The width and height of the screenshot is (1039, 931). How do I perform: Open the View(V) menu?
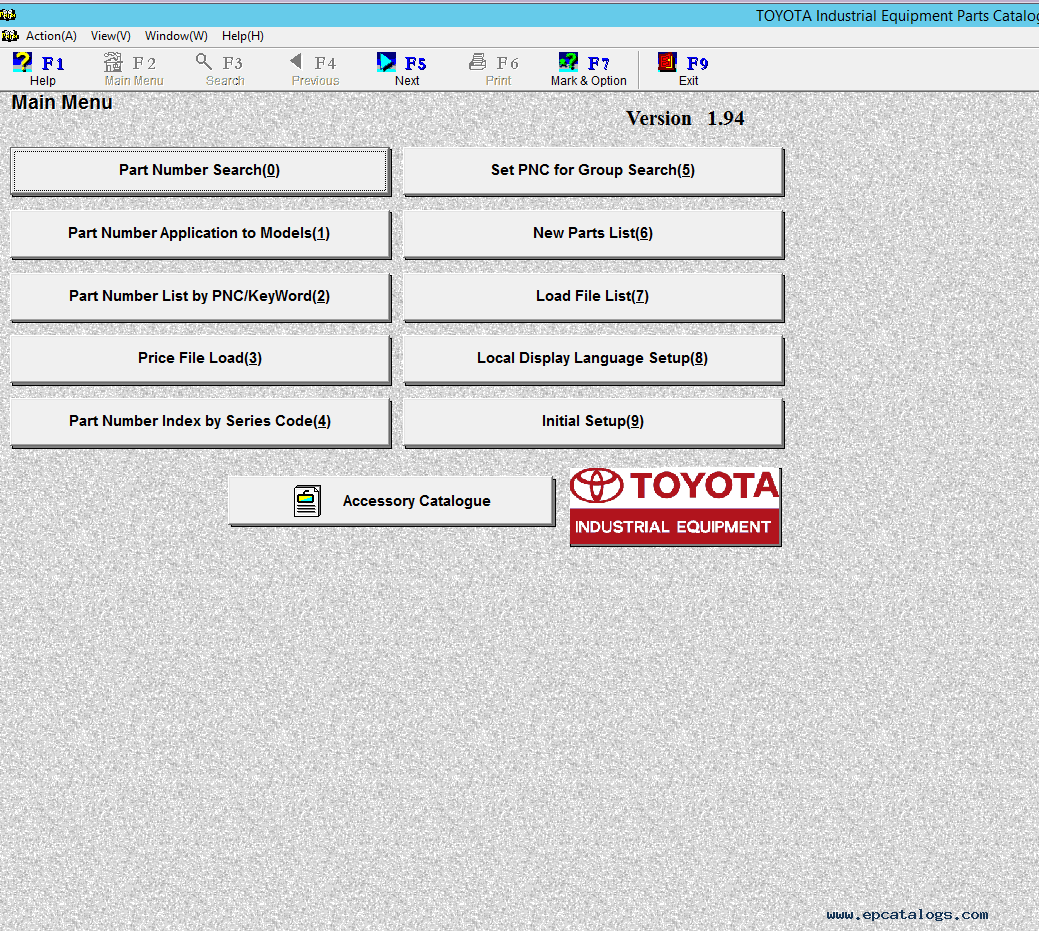(x=110, y=36)
